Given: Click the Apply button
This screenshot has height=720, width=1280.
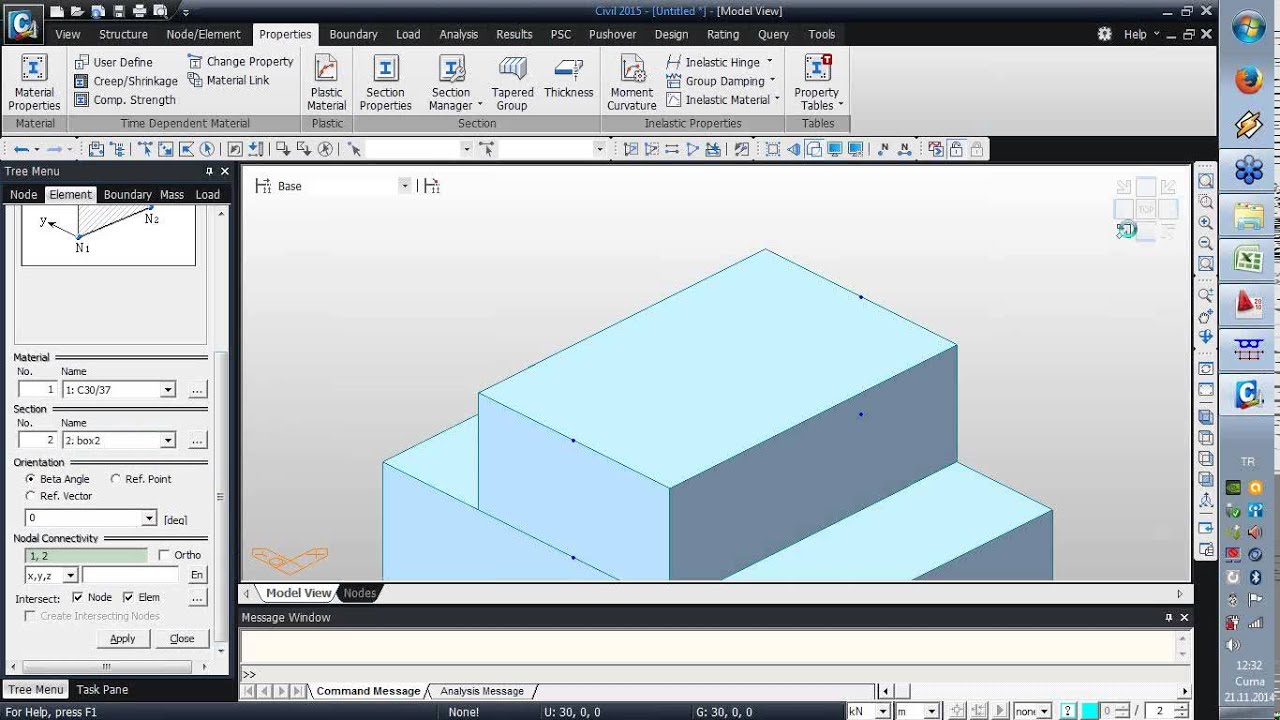Looking at the screenshot, I should pos(122,639).
